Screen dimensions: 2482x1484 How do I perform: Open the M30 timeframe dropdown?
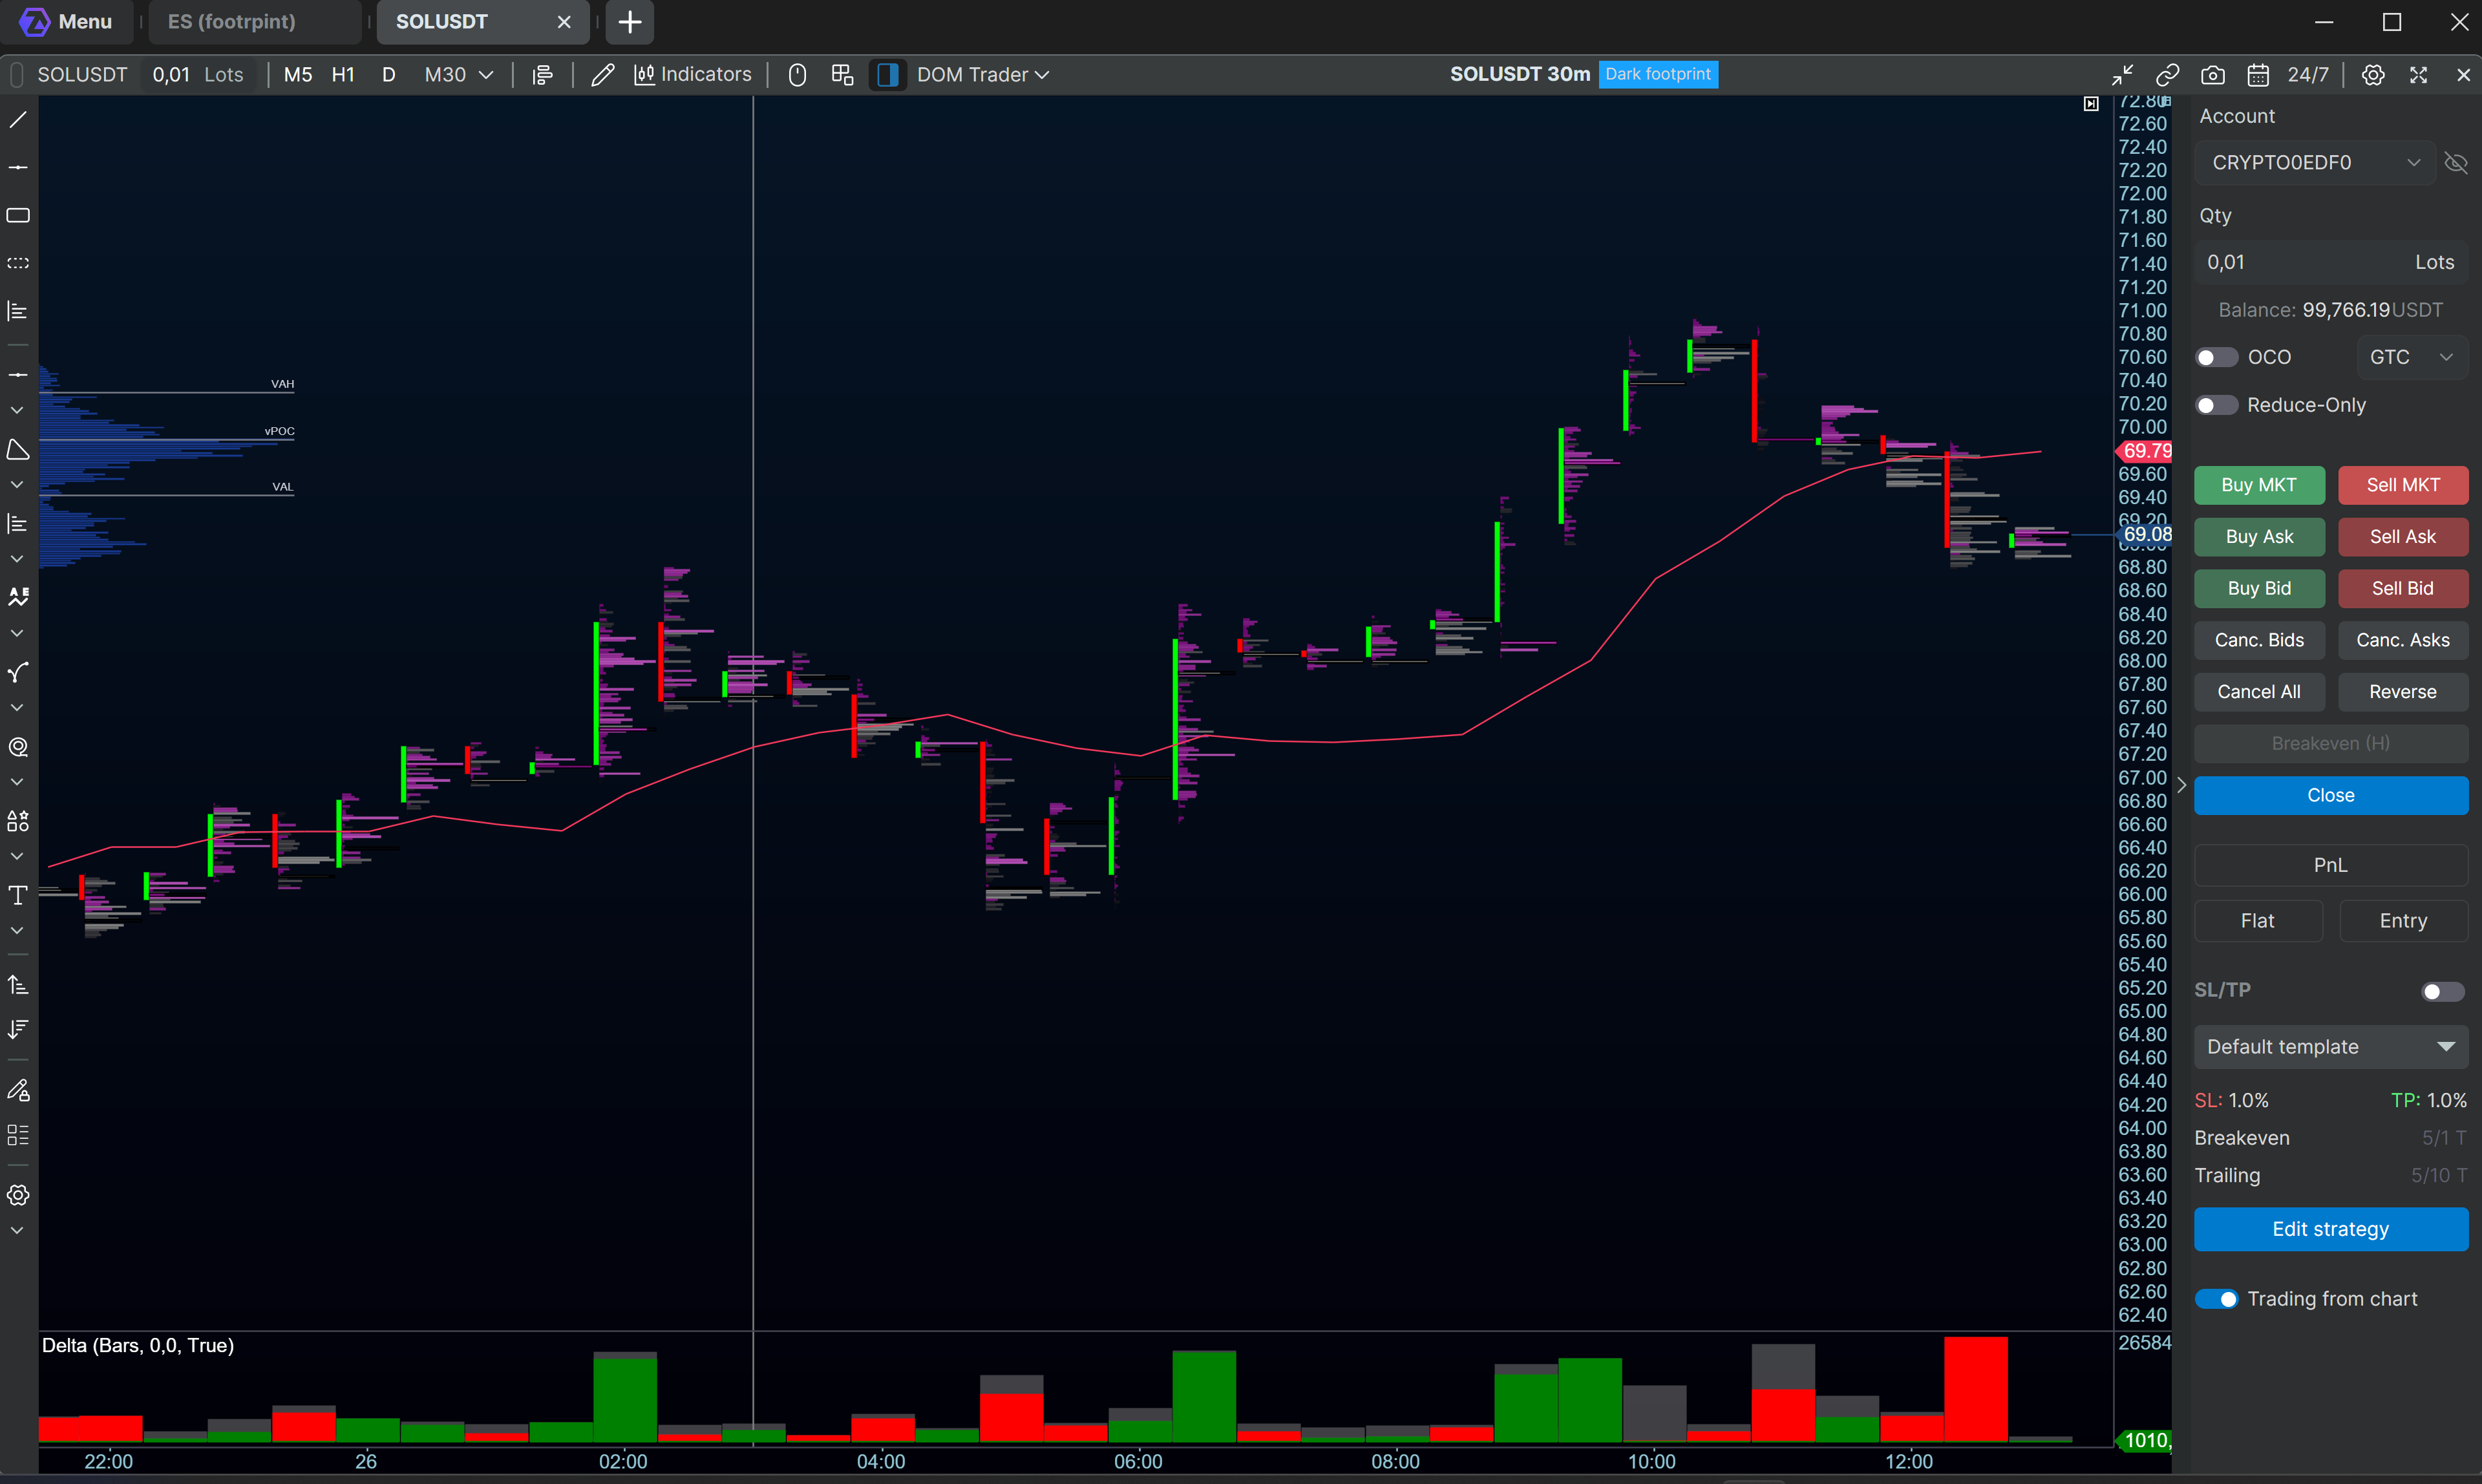(x=459, y=75)
